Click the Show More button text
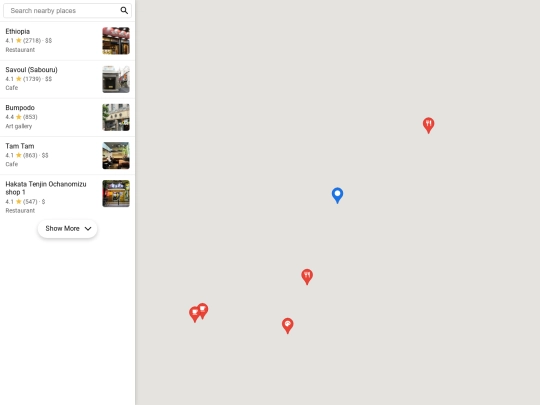This screenshot has height=405, width=540. (x=62, y=229)
